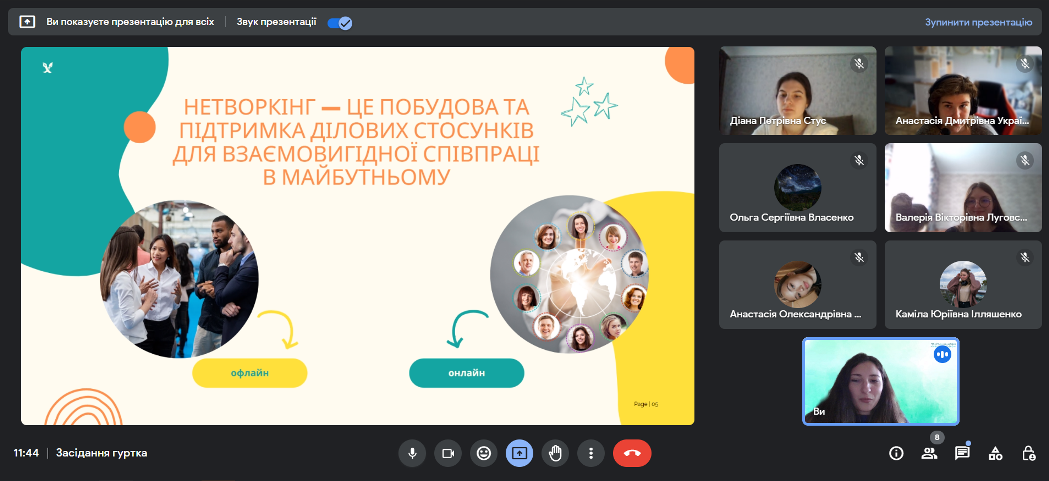Open host controls lock icon
Viewport: 1049px width, 481px height.
1028,453
